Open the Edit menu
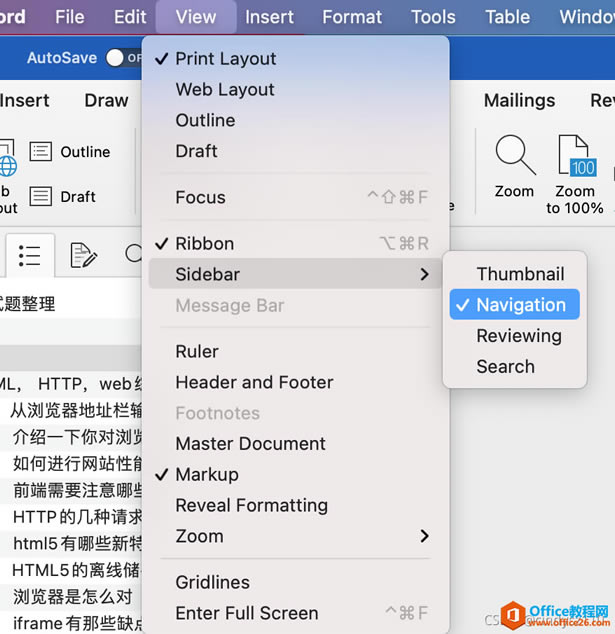 click(x=130, y=17)
